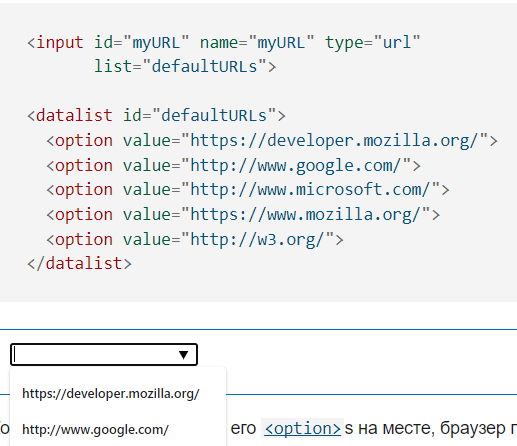Click the list="defaultURLs"> code line
Image resolution: width=517 pixels, height=446 pixels.
[185, 66]
